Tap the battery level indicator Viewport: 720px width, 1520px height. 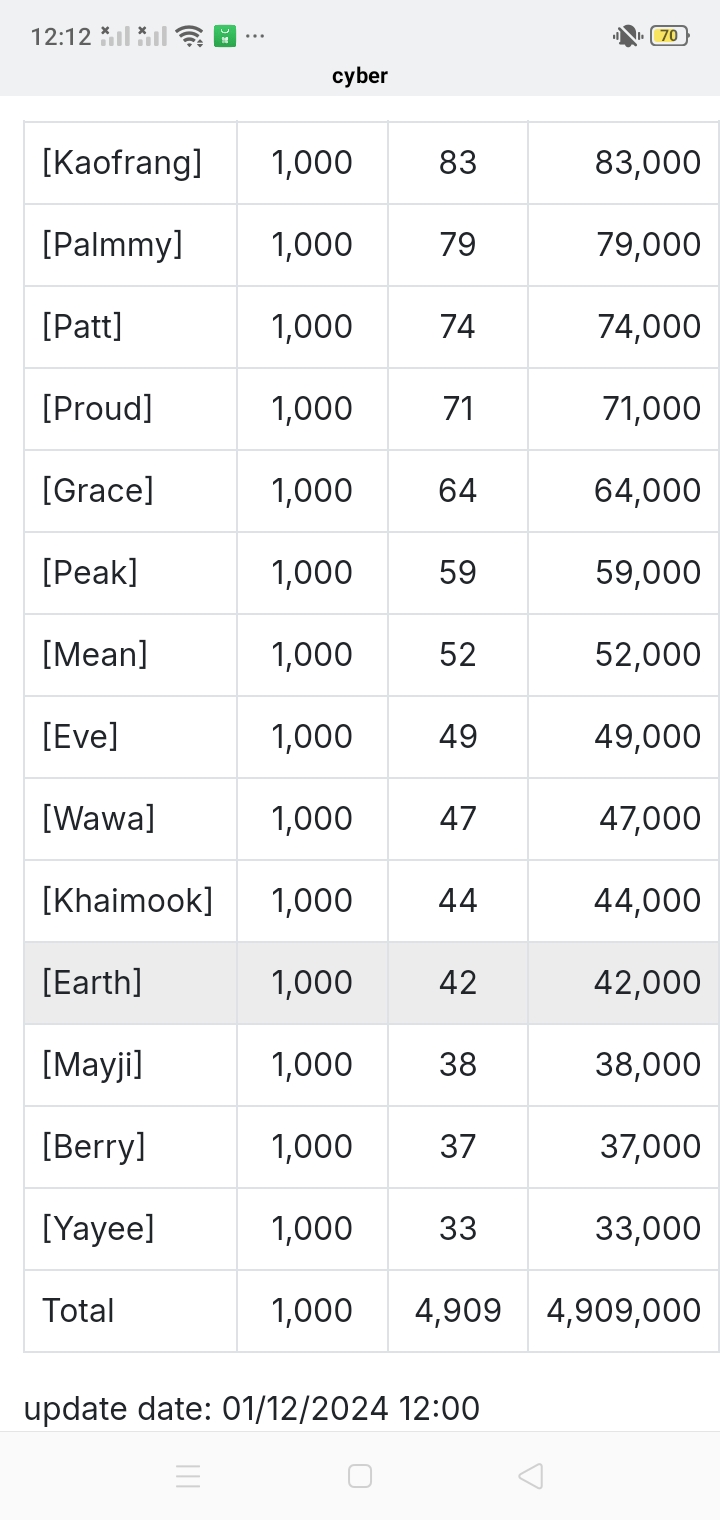[669, 36]
